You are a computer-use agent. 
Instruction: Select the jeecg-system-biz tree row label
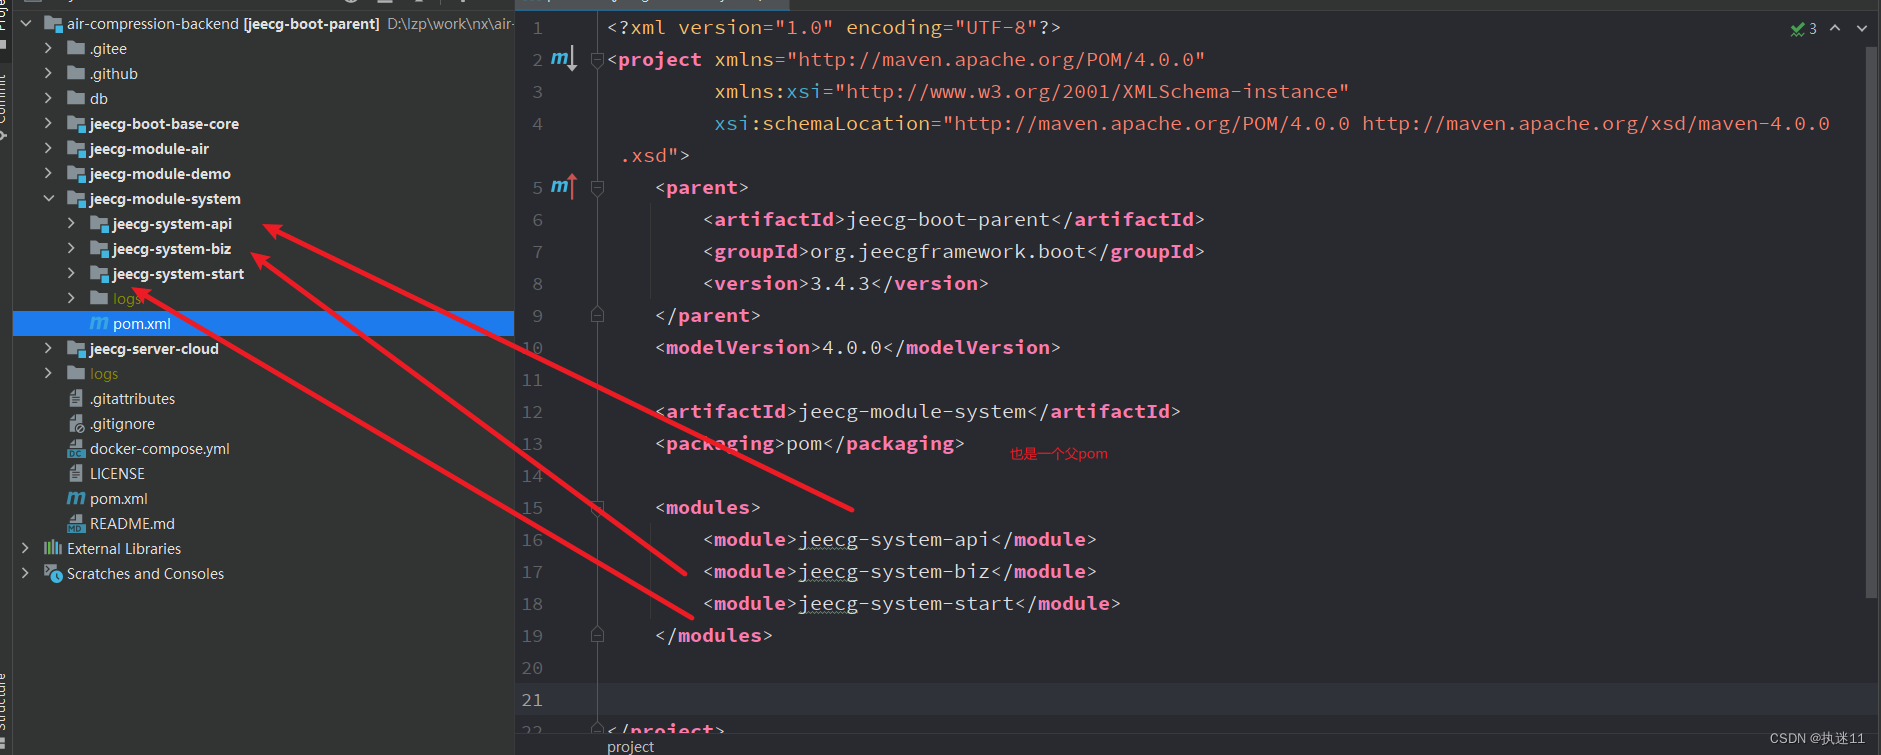click(172, 248)
